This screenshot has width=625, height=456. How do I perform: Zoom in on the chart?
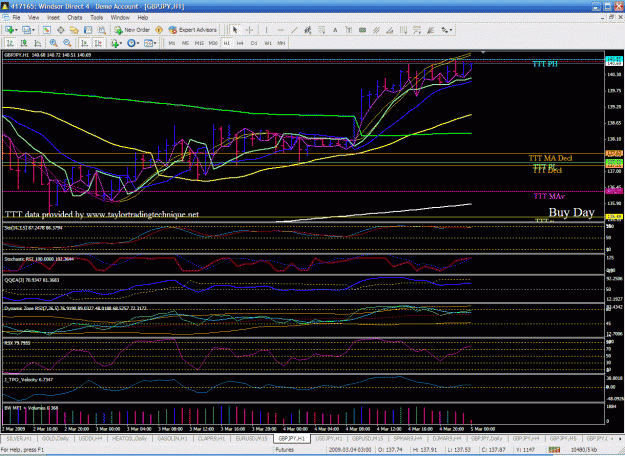pyautogui.click(x=53, y=43)
